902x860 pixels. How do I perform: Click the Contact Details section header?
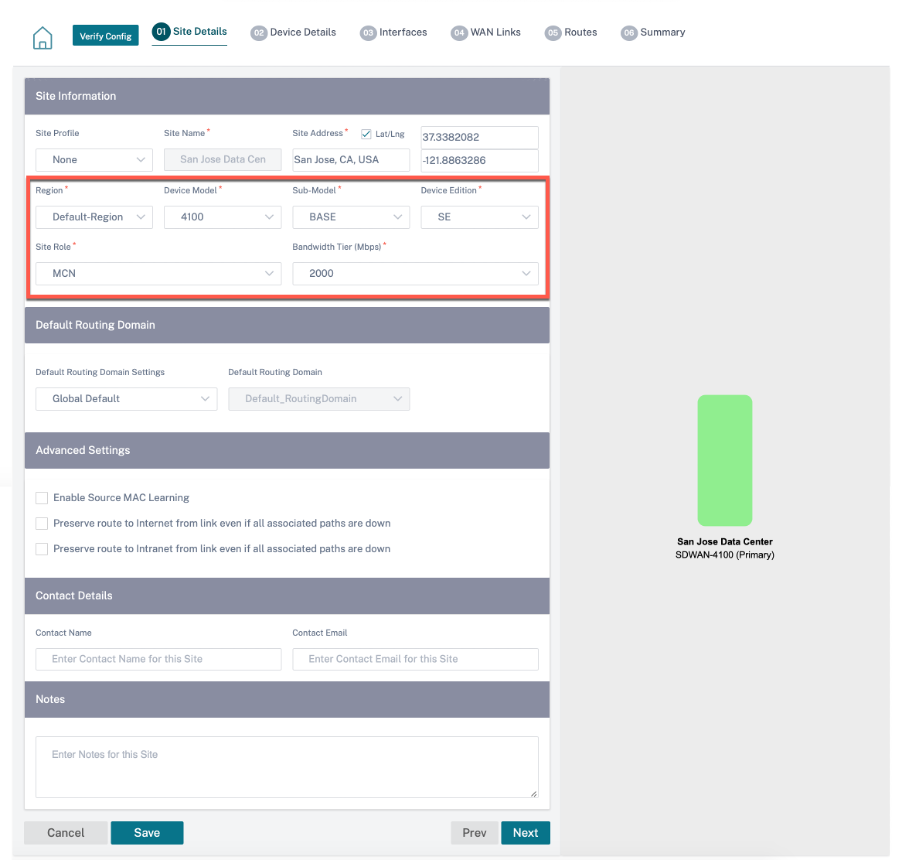287,596
